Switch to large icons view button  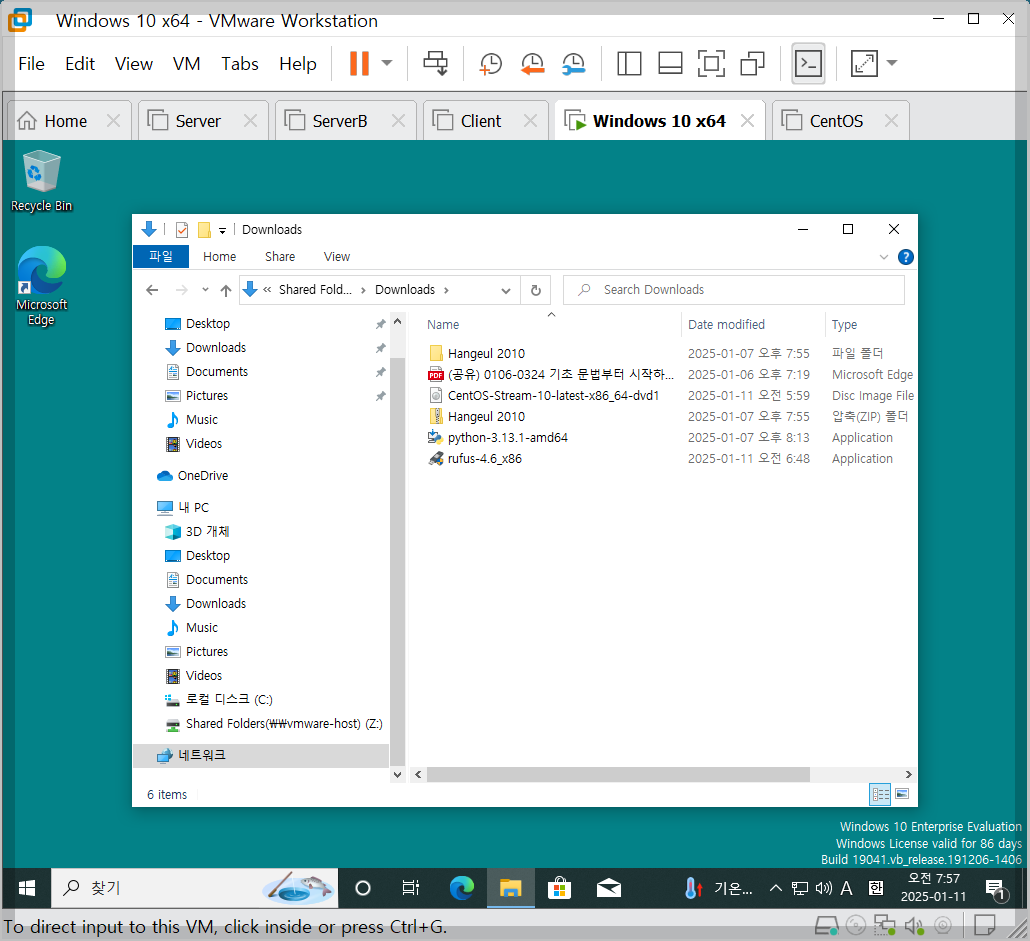tap(903, 794)
